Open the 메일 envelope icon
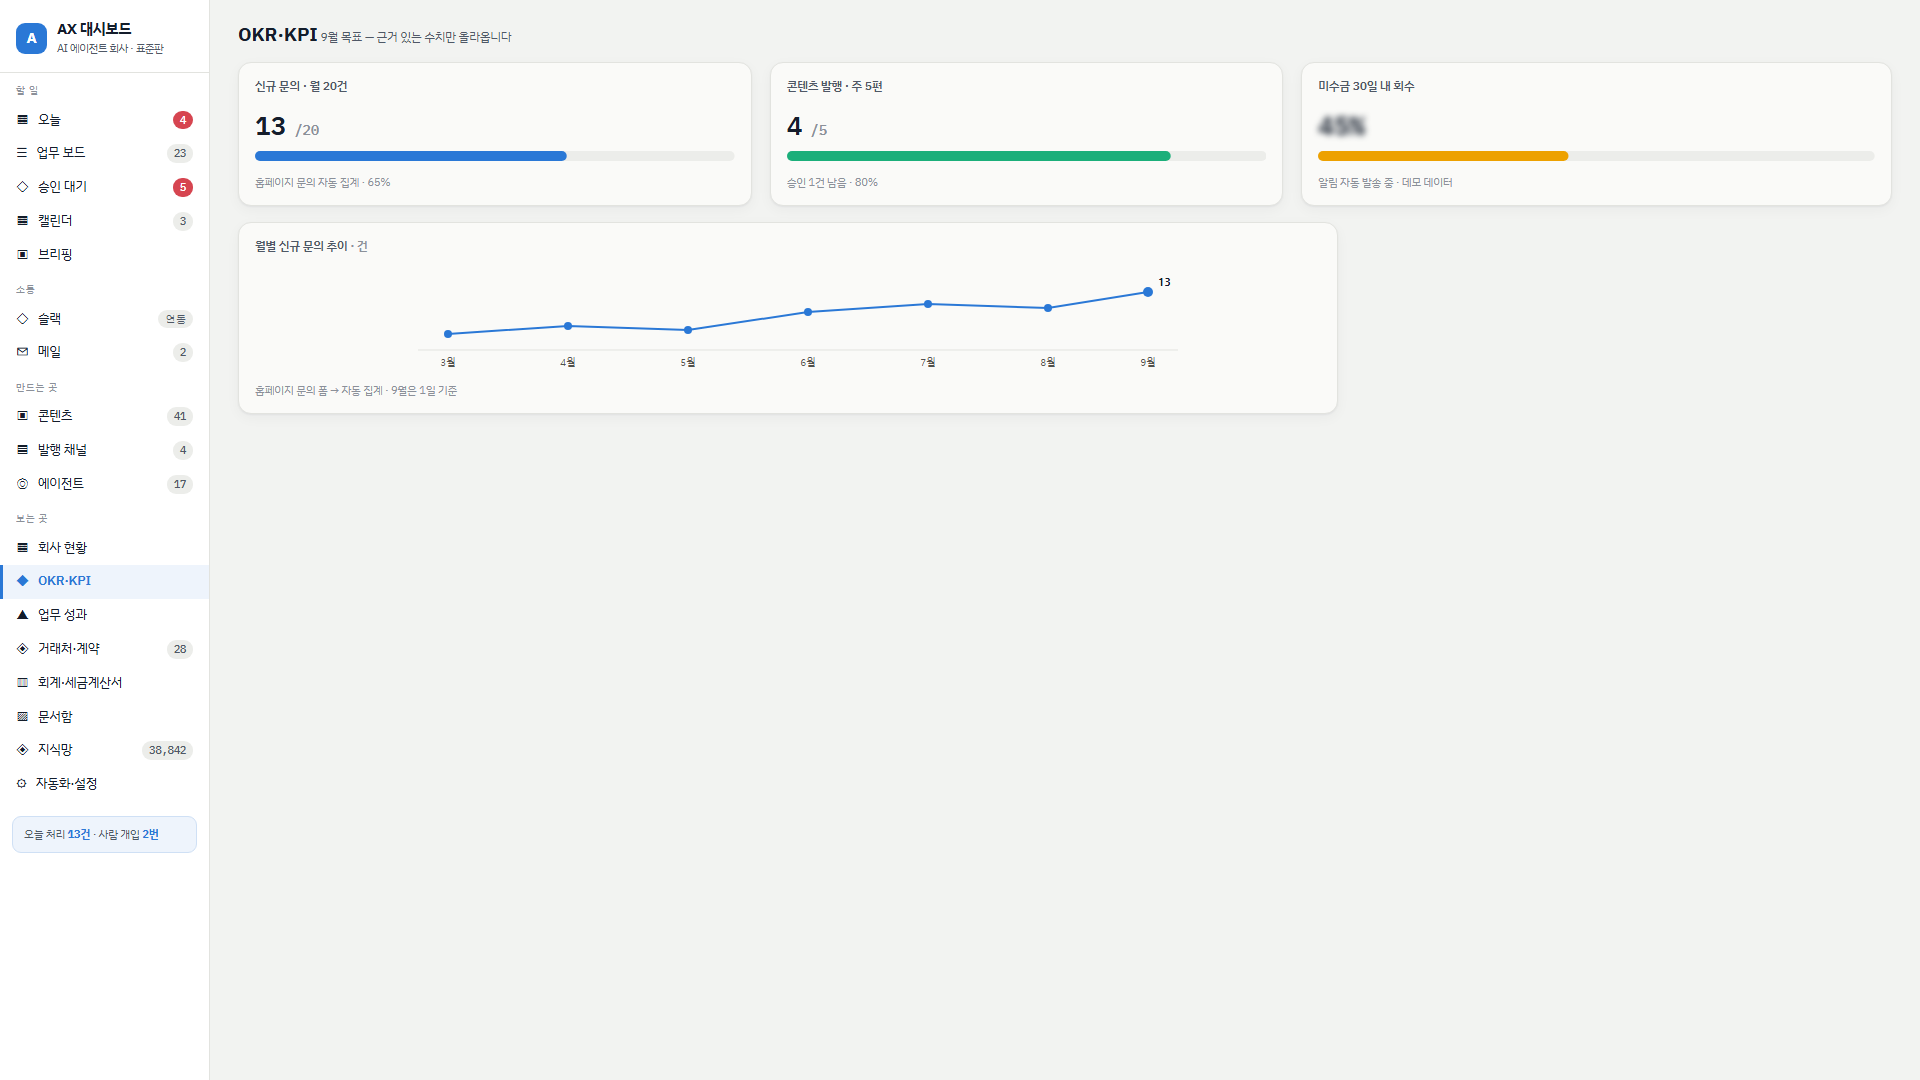The width and height of the screenshot is (1920, 1080). (22, 352)
